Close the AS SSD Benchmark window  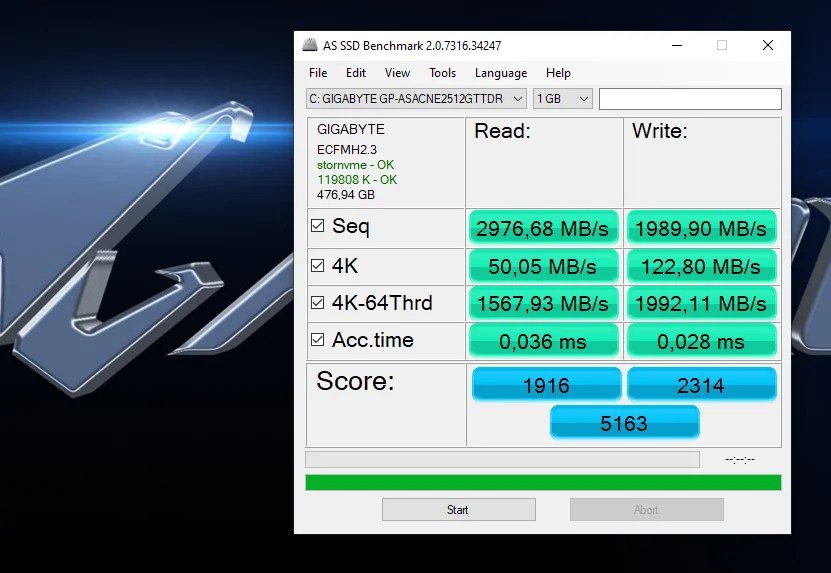pos(767,45)
